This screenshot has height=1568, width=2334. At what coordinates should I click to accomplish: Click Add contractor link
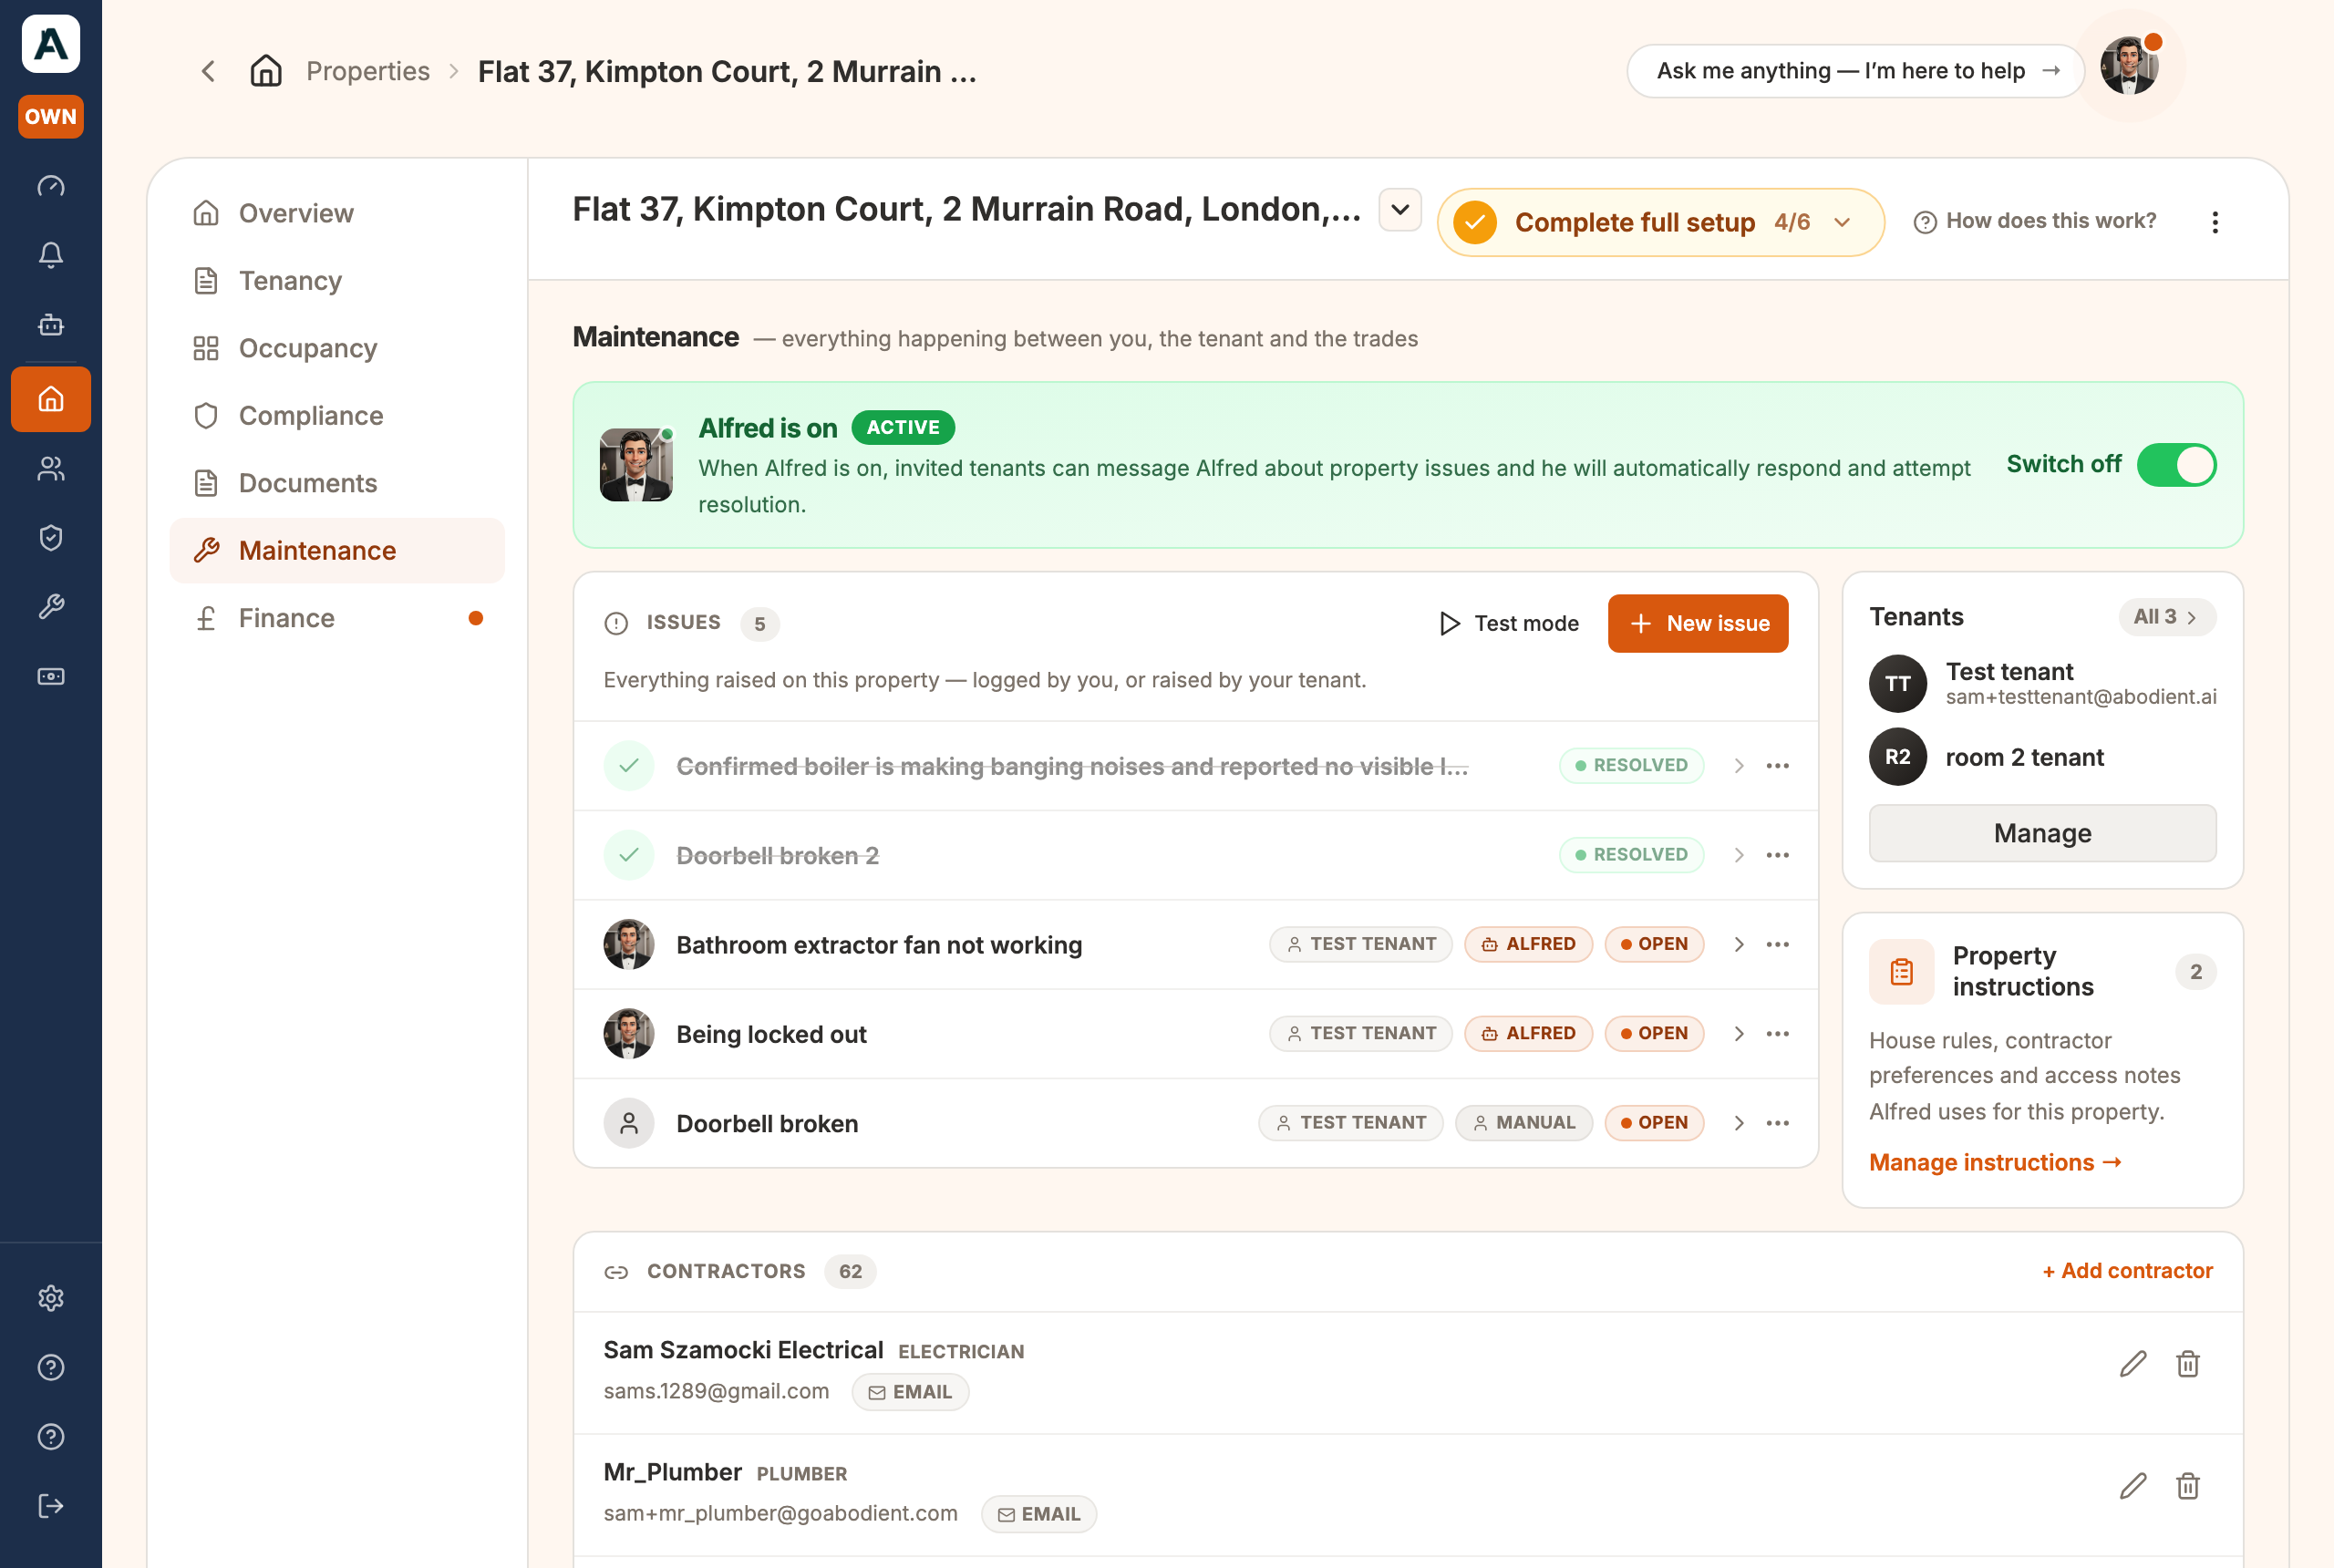click(x=2127, y=1271)
